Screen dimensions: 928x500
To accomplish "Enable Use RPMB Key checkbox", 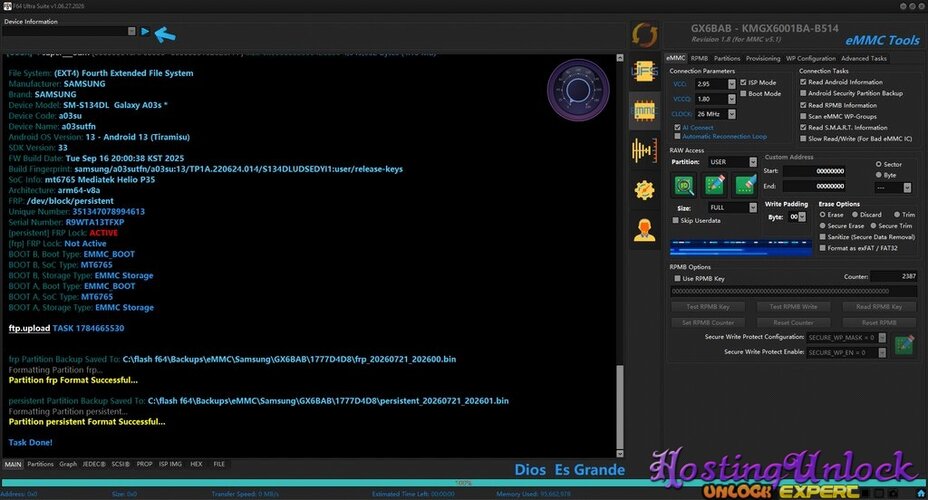I will pyautogui.click(x=677, y=278).
